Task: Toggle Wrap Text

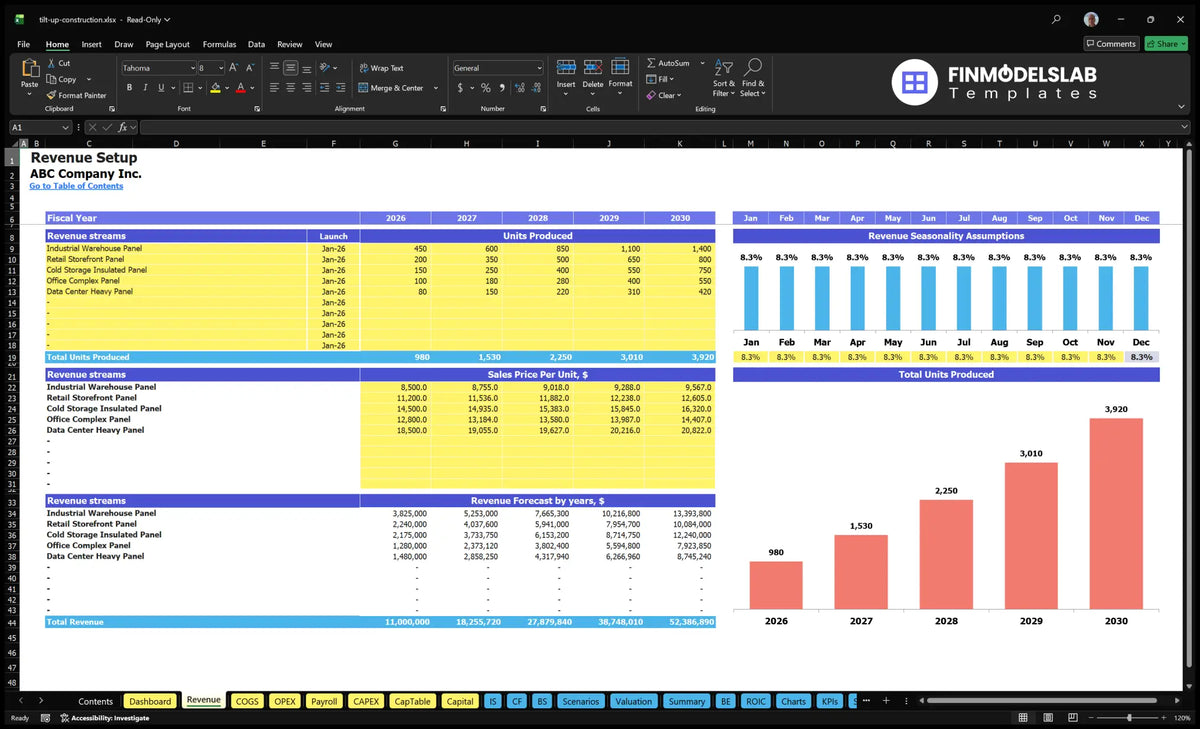Action: tap(381, 68)
